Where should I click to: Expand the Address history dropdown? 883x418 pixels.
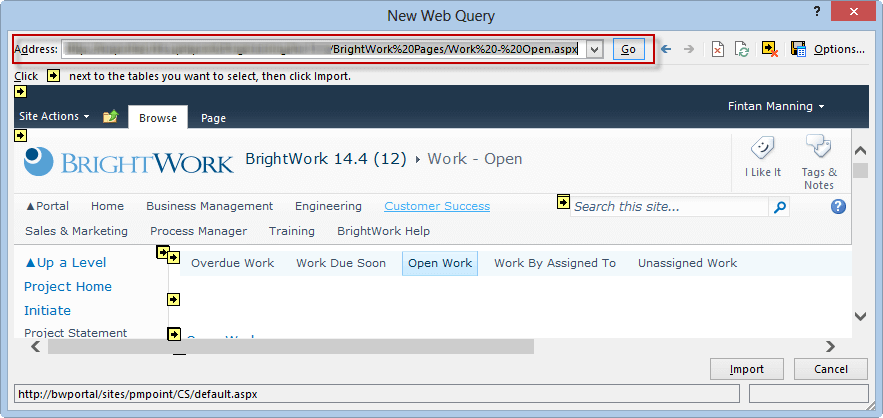pyautogui.click(x=595, y=49)
